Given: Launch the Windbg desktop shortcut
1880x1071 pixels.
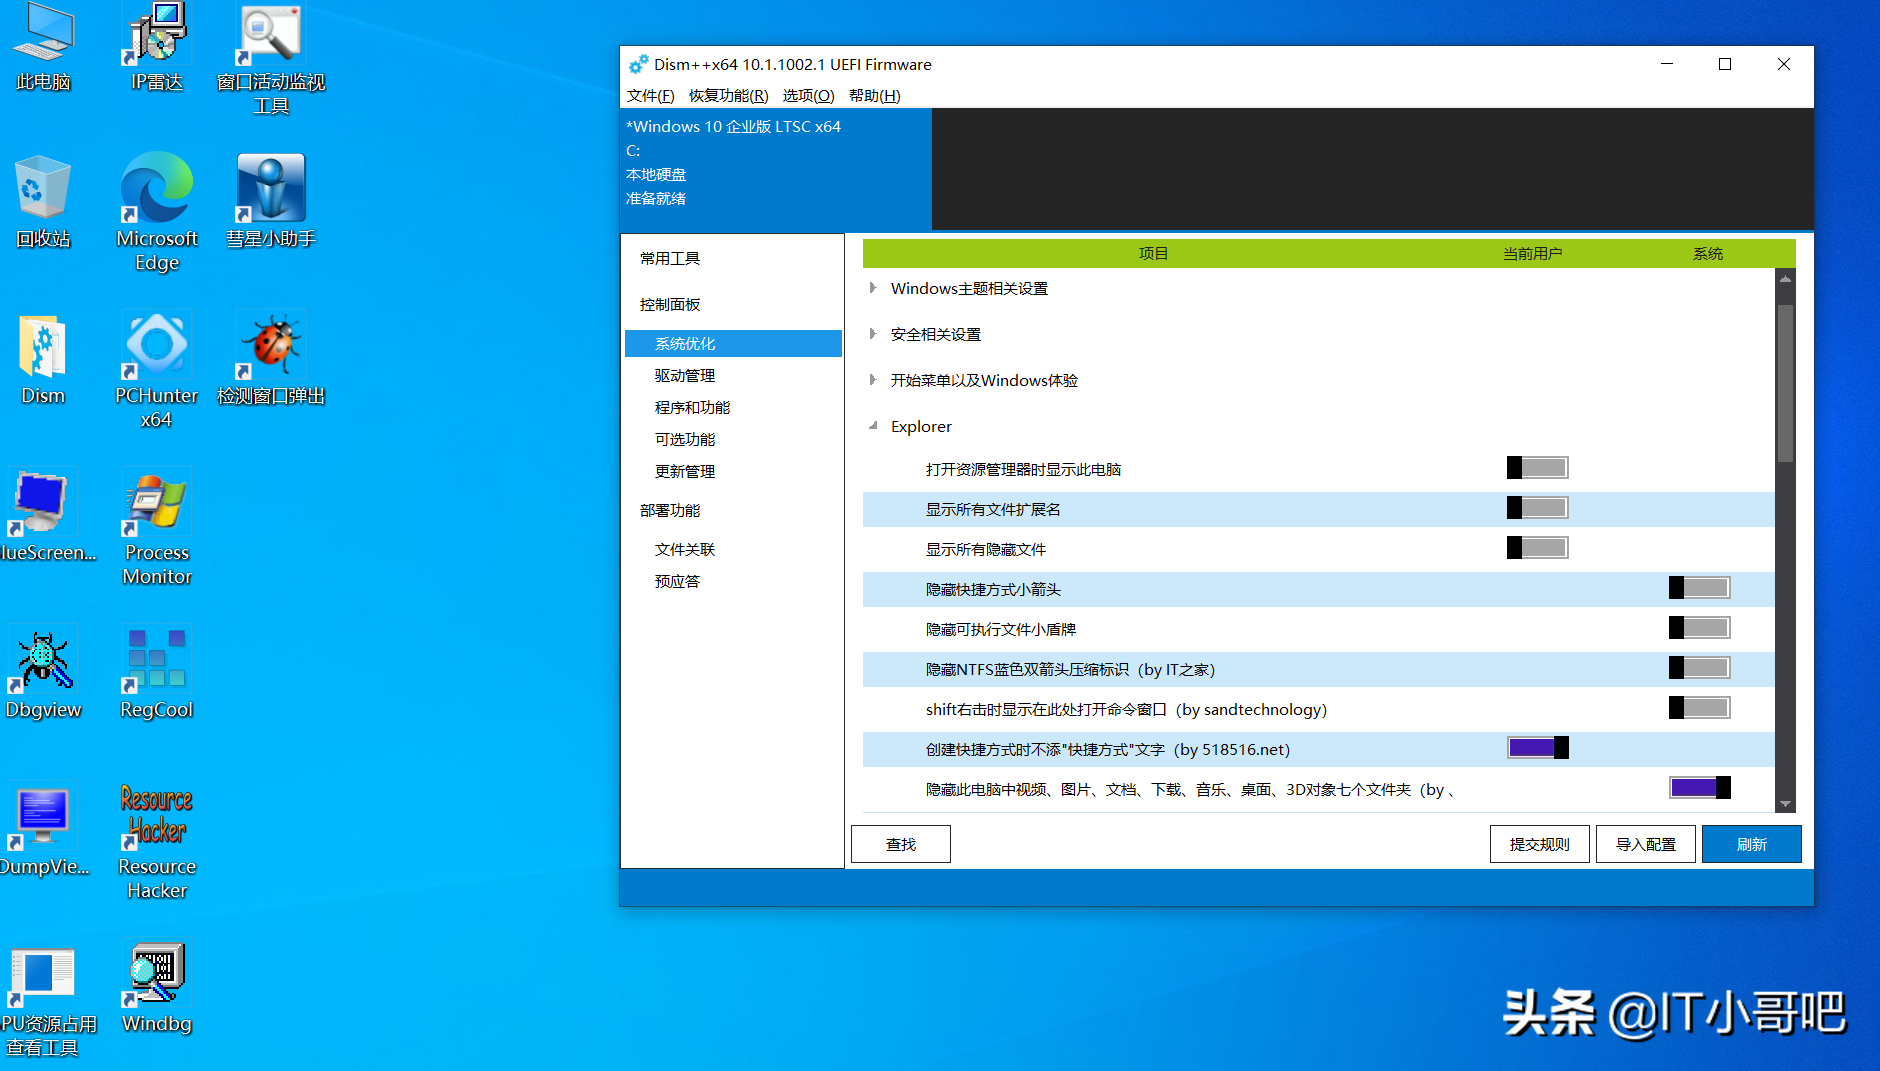Looking at the screenshot, I should tap(157, 987).
